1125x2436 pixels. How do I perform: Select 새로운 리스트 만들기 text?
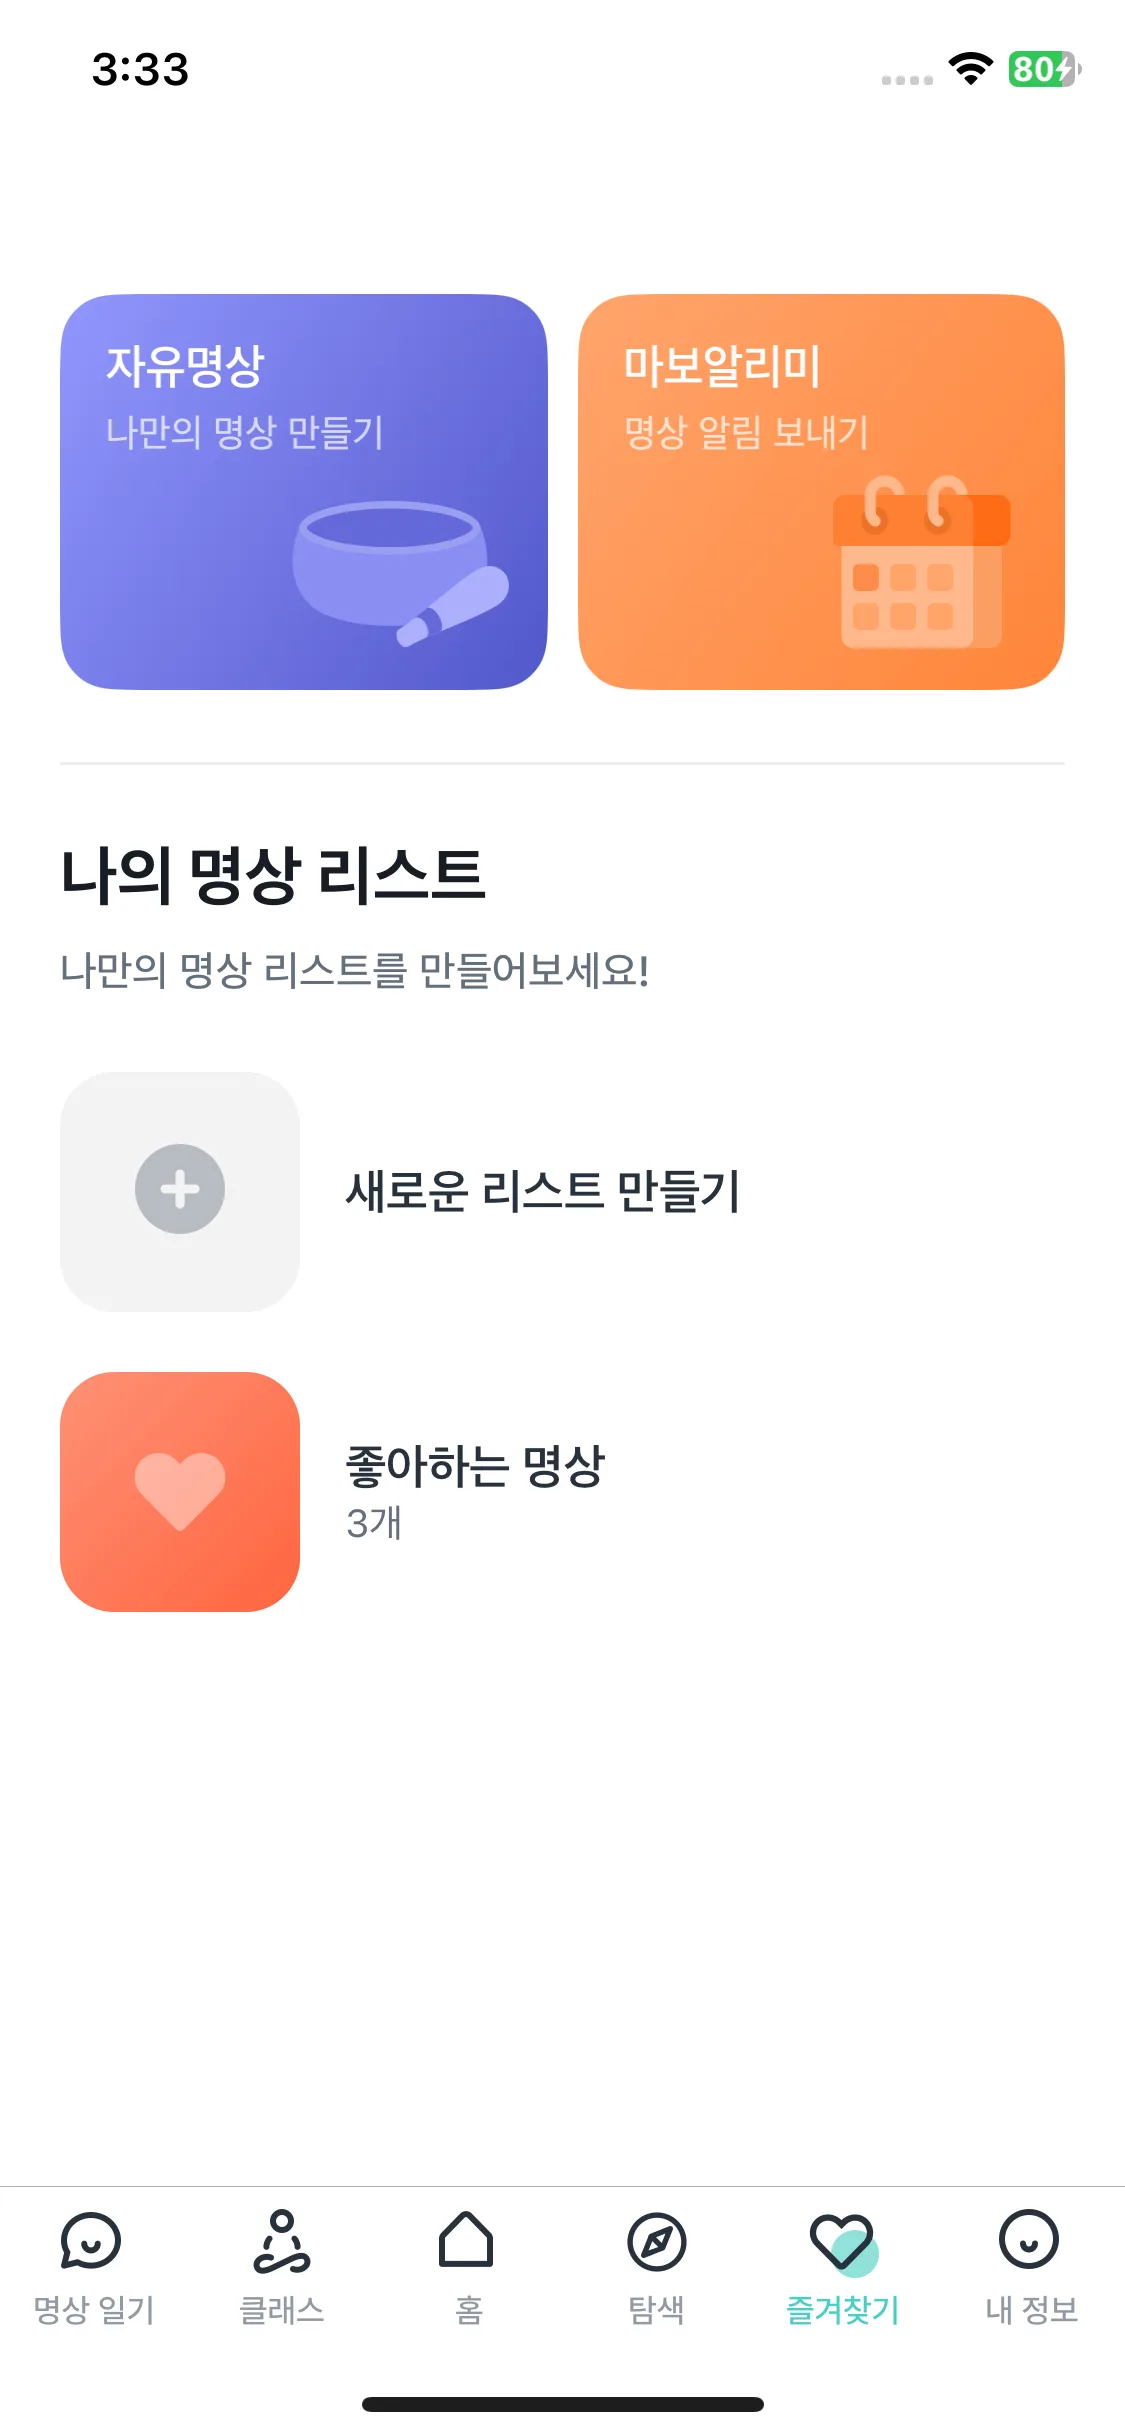tap(543, 1192)
